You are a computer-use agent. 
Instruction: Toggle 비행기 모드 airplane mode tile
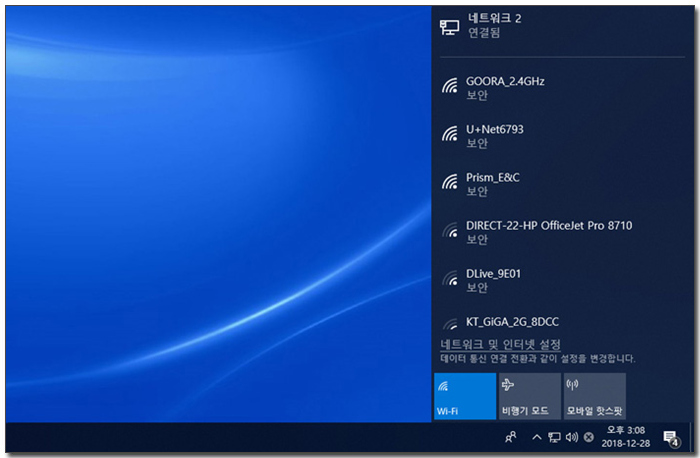[529, 396]
